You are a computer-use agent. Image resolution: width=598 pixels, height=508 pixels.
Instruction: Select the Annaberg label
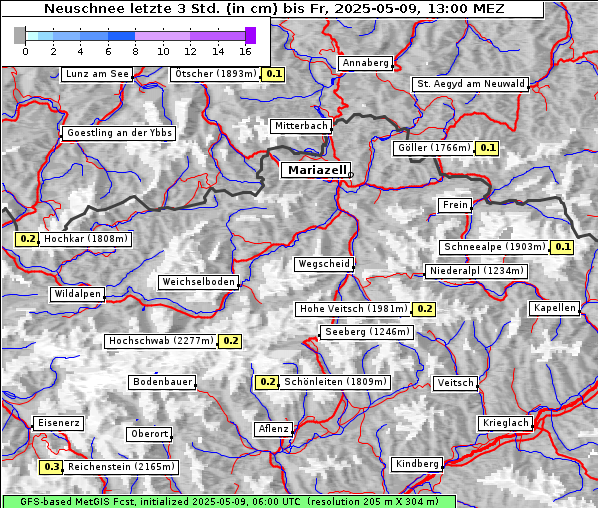point(365,63)
